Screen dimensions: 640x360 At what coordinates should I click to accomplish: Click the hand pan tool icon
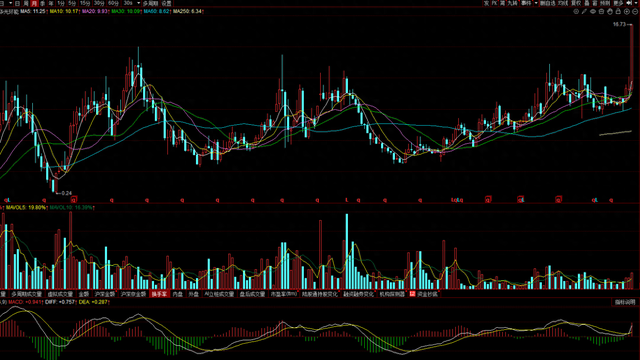(610, 11)
